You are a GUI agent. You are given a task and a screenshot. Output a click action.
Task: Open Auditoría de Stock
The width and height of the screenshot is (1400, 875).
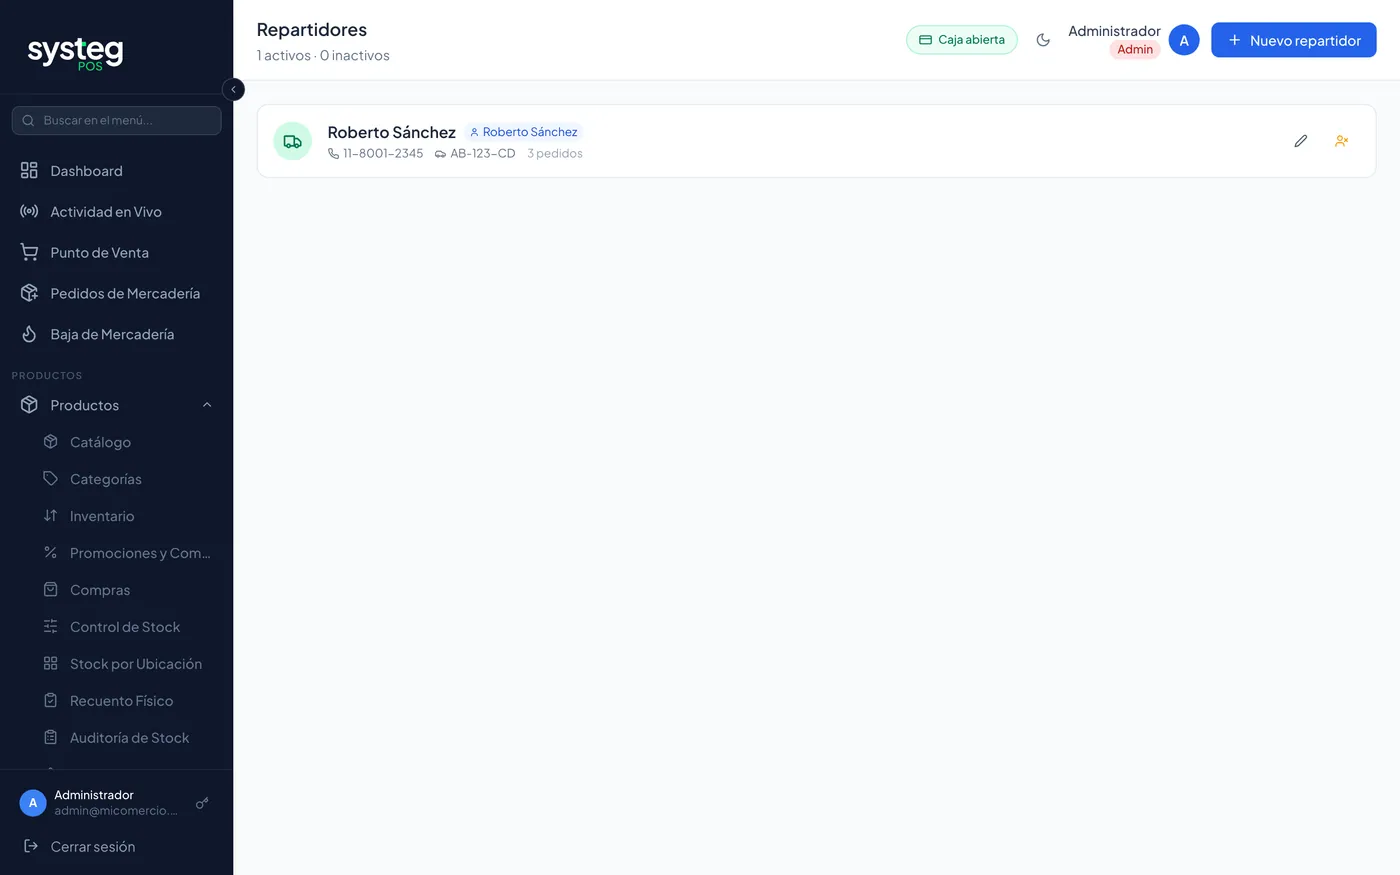click(127, 738)
